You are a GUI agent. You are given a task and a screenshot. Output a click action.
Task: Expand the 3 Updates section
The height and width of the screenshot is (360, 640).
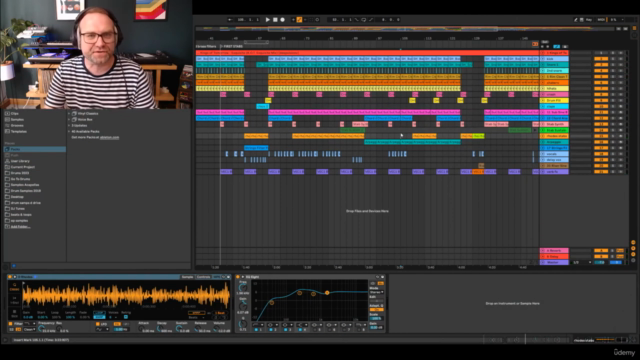point(69,125)
